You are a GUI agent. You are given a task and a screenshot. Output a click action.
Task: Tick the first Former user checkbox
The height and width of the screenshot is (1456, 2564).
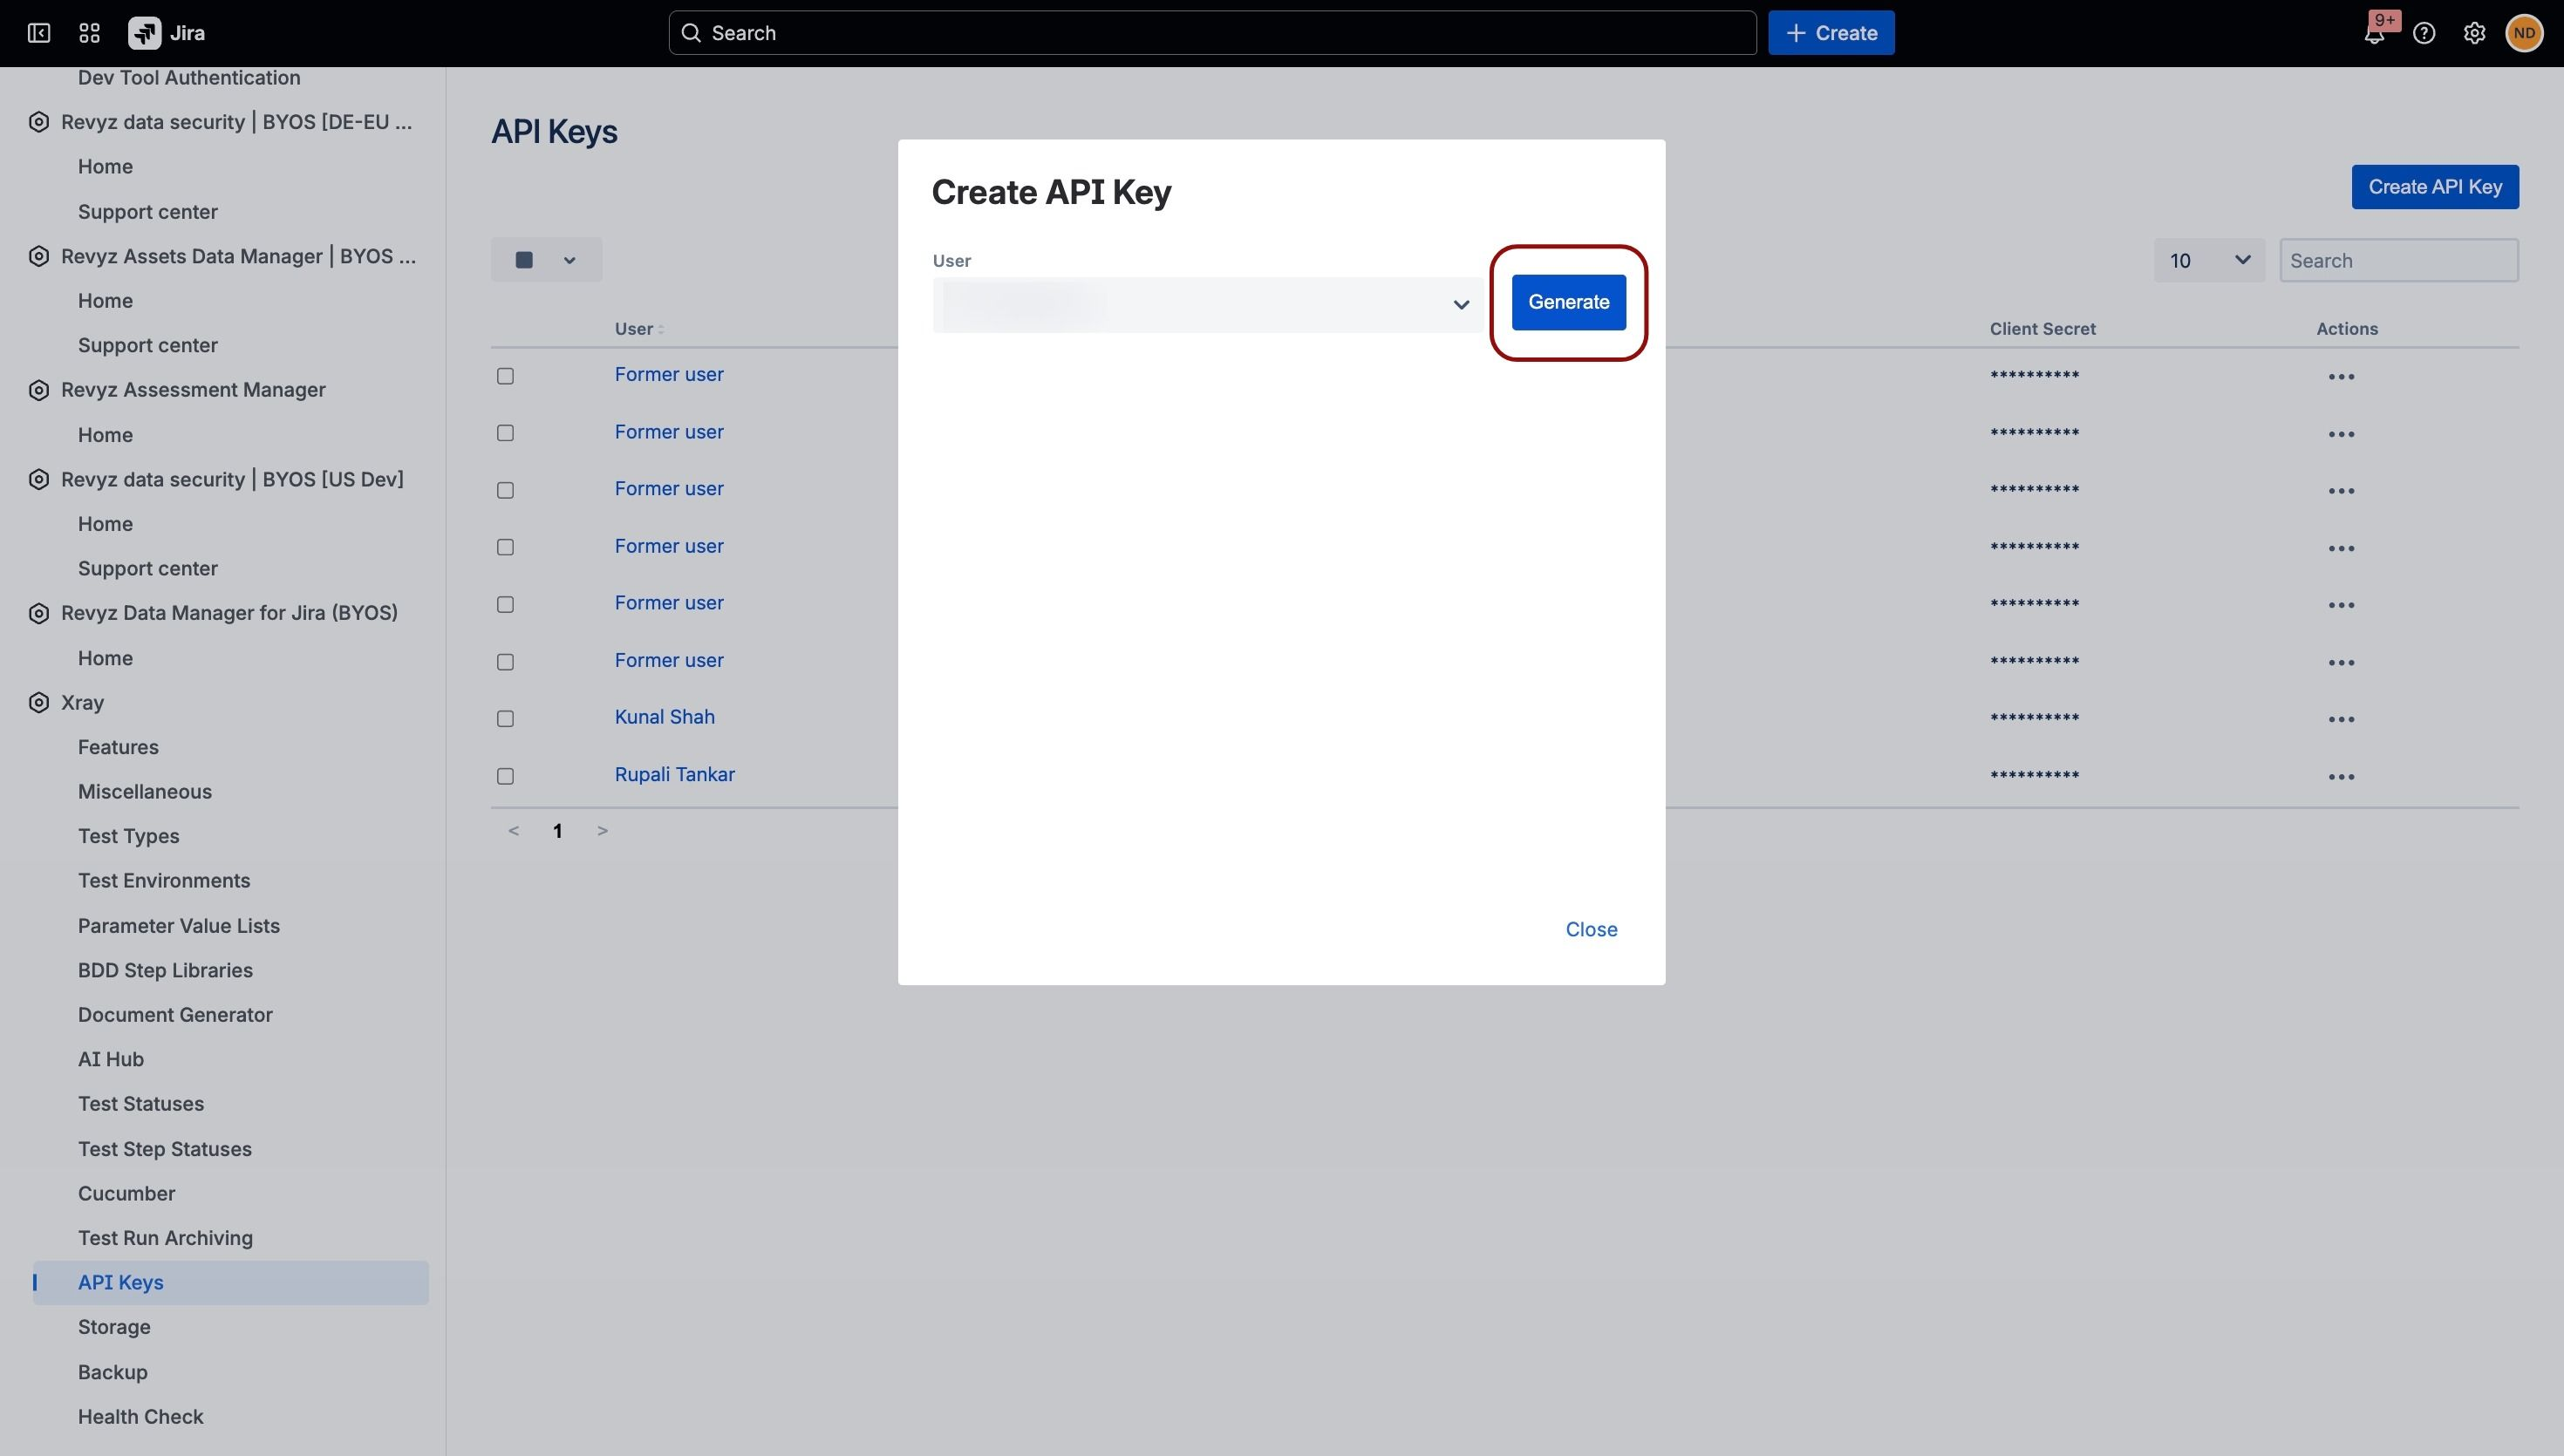point(505,376)
